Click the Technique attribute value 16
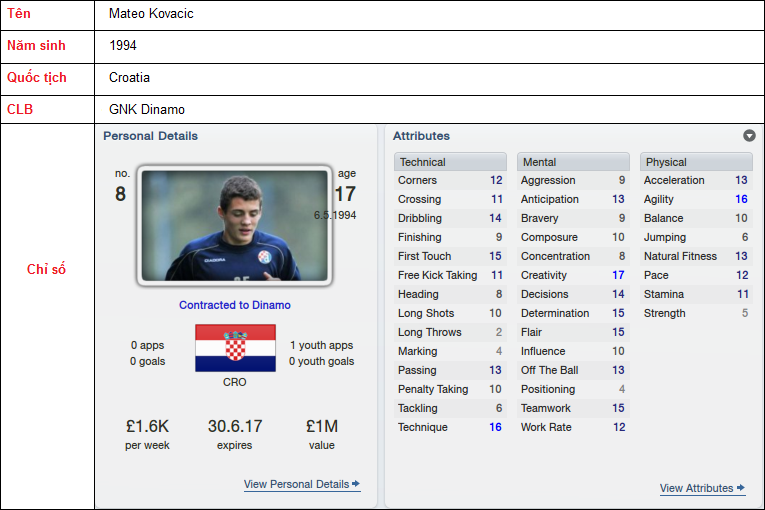 pyautogui.click(x=495, y=427)
